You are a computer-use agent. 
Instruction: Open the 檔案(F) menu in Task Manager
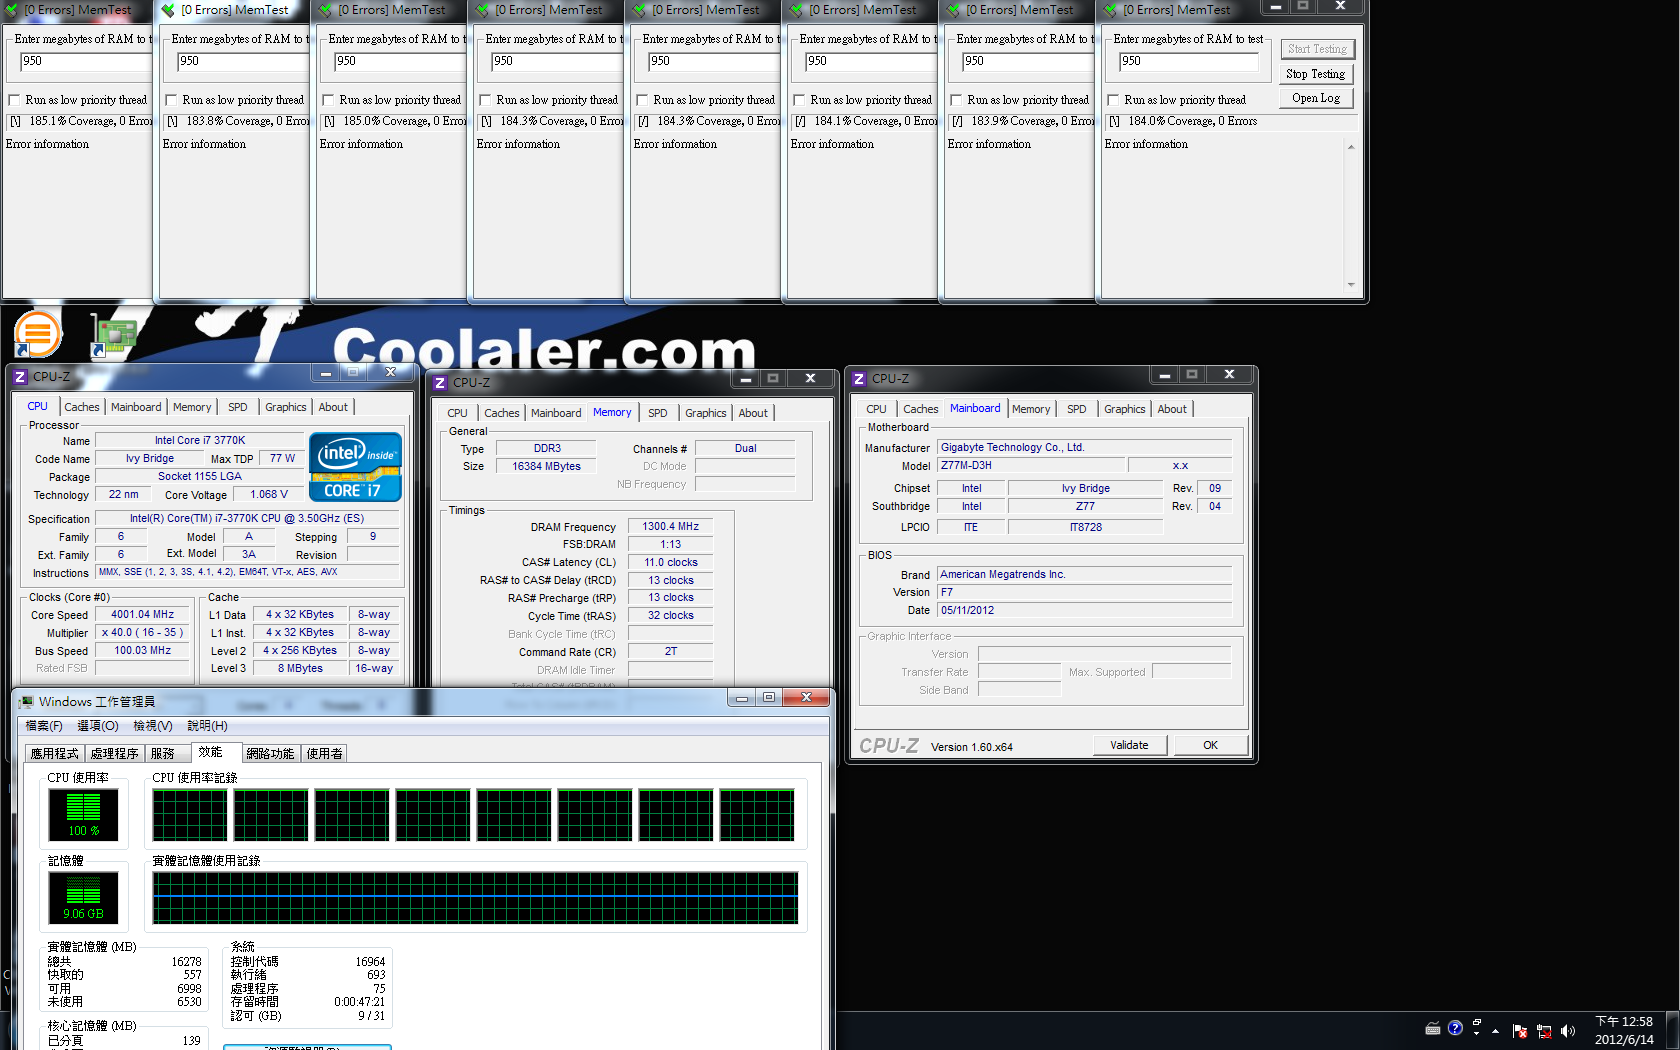[44, 726]
